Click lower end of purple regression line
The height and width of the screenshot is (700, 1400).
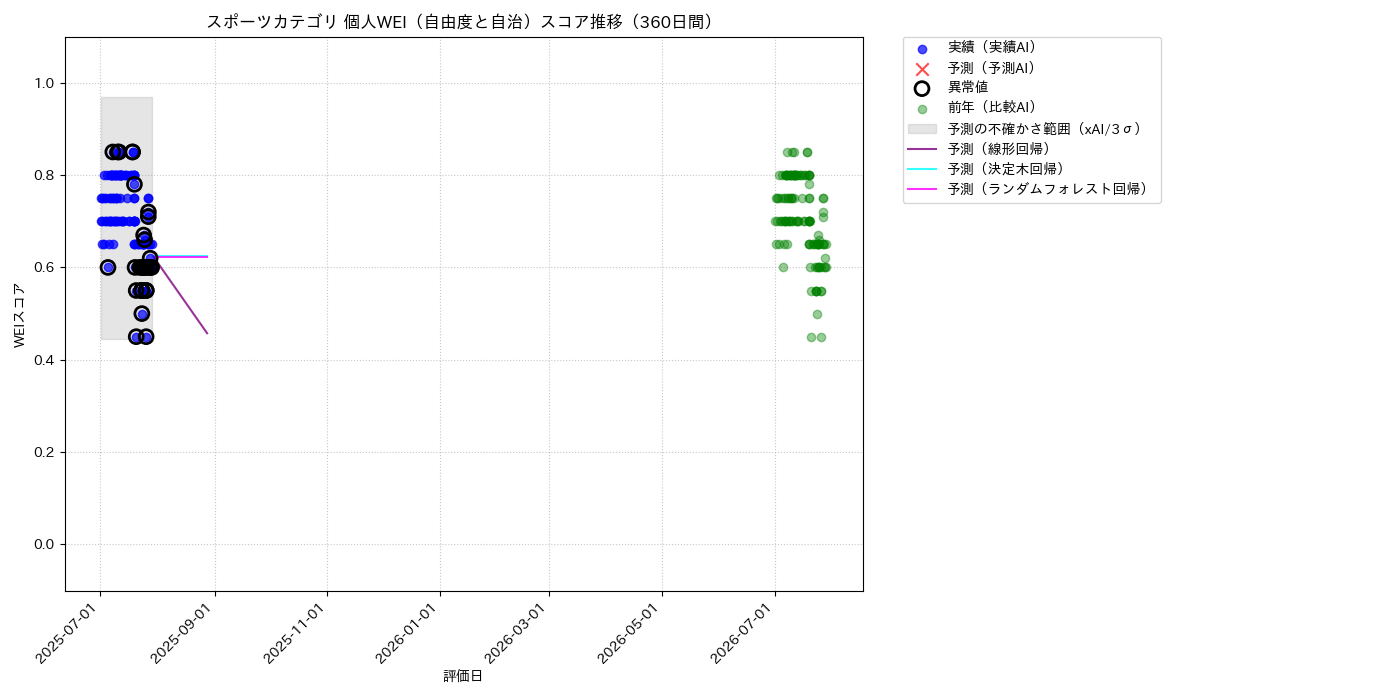tap(207, 333)
